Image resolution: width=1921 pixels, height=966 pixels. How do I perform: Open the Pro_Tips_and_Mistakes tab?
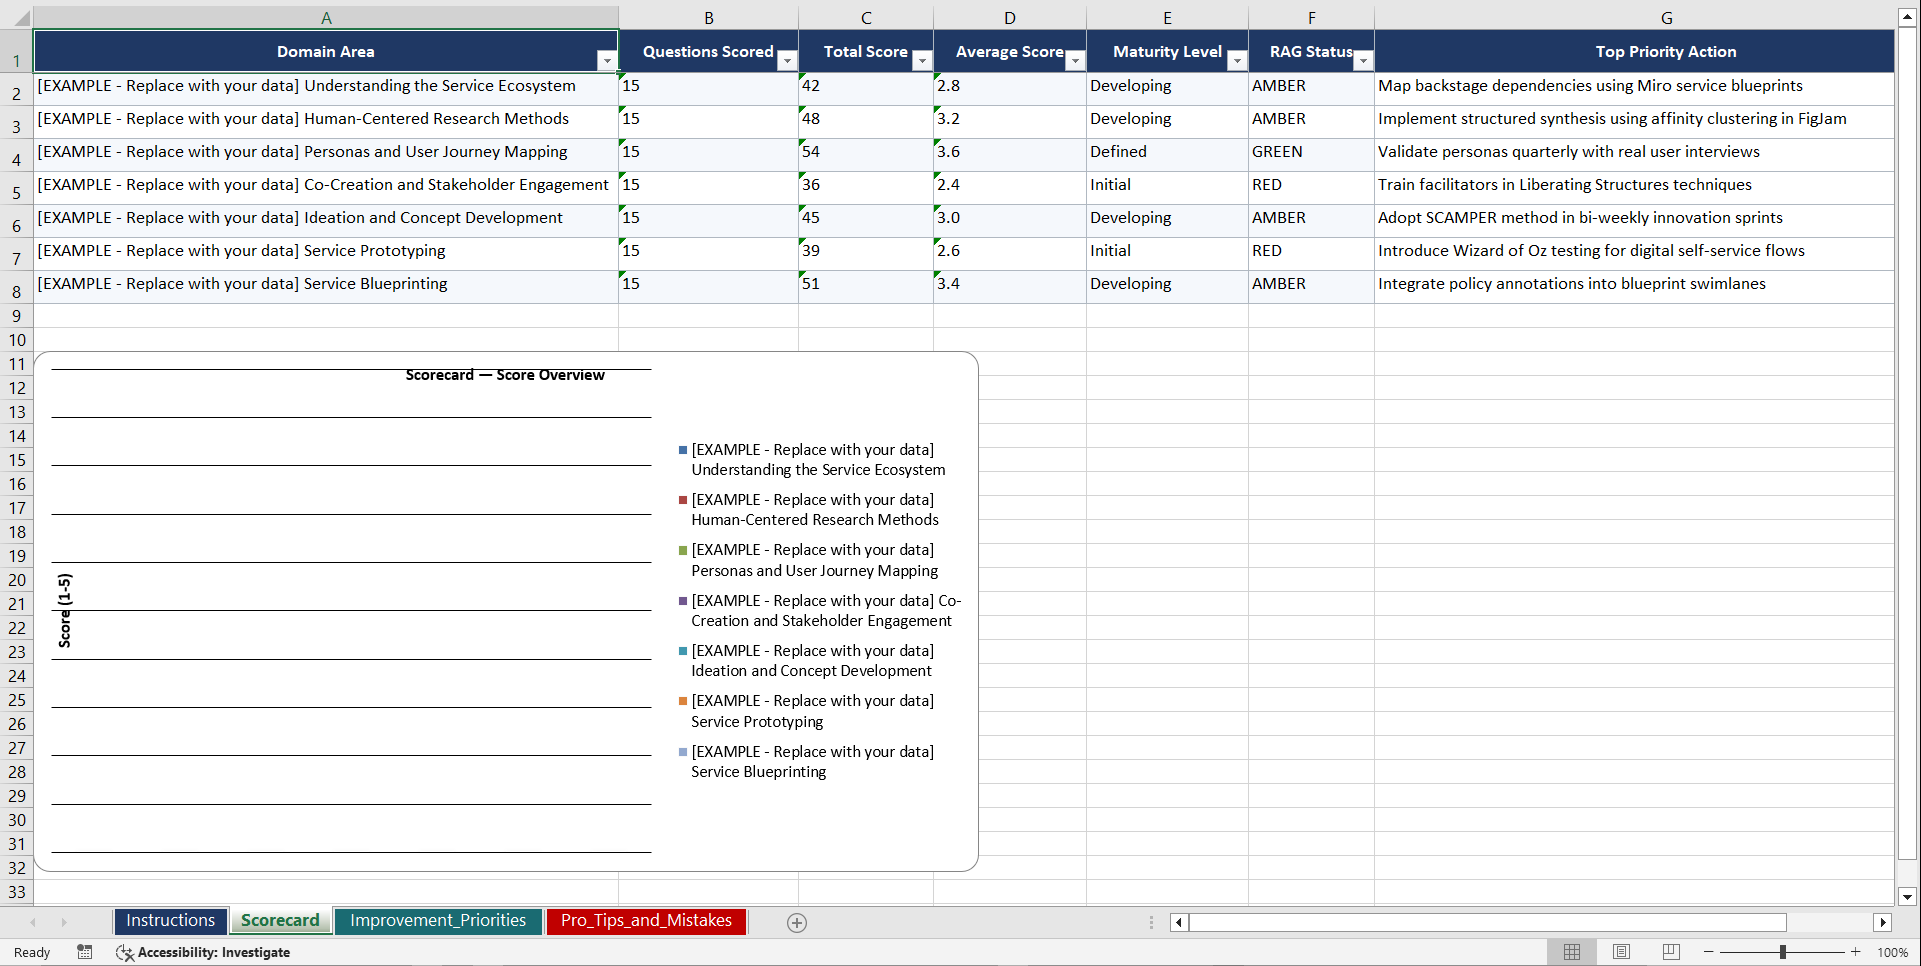(x=645, y=920)
